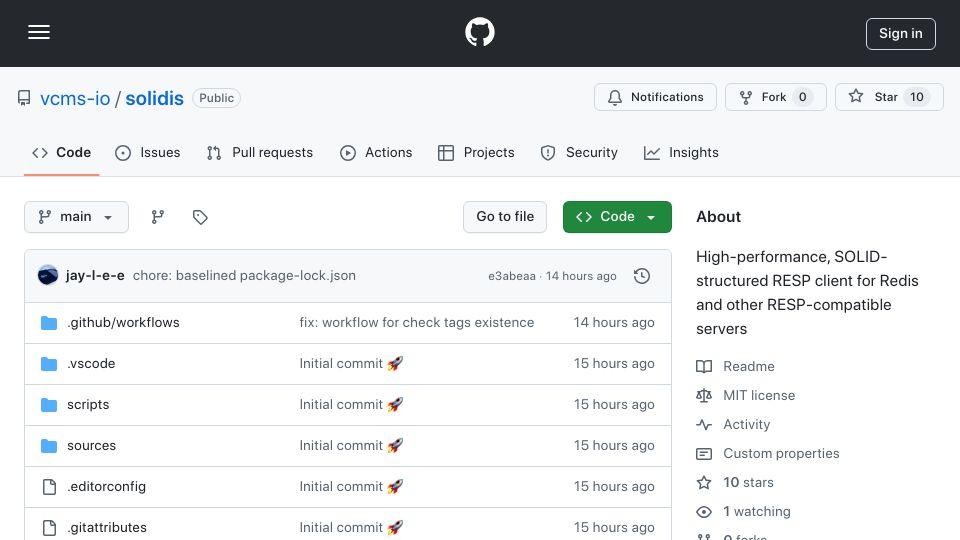960x540 pixels.
Task: Open the sources folder
Action: click(91, 446)
